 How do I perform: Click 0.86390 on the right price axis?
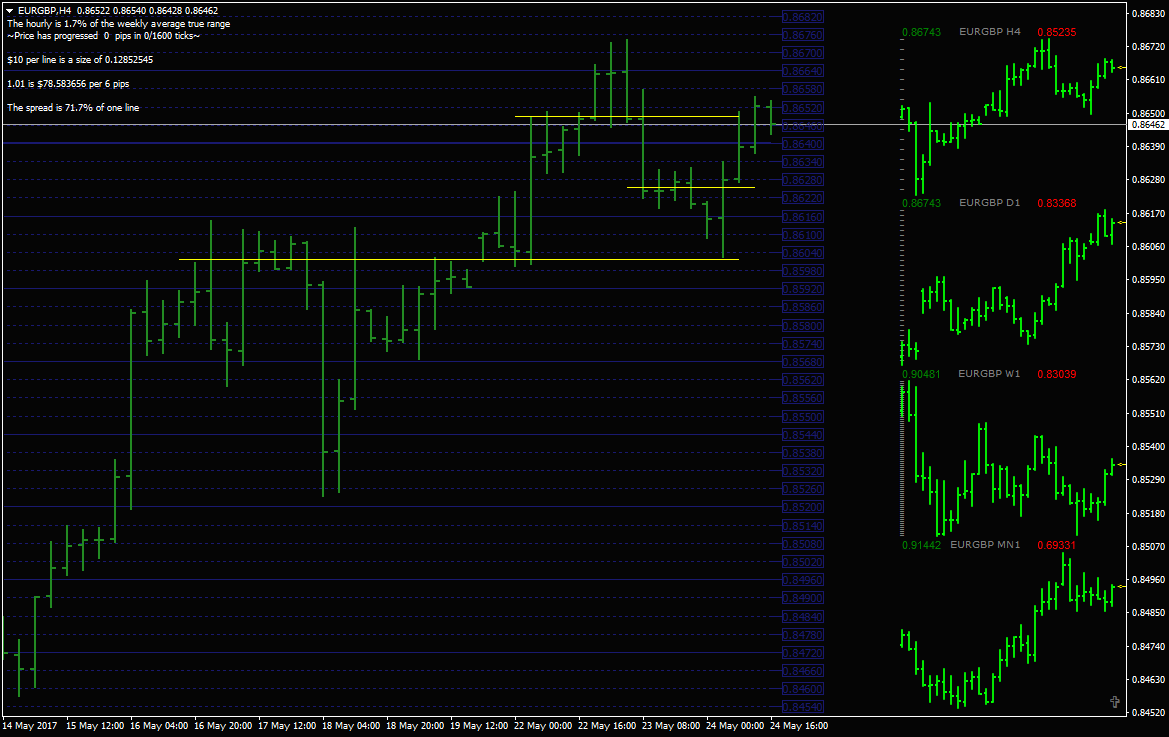click(x=1148, y=147)
